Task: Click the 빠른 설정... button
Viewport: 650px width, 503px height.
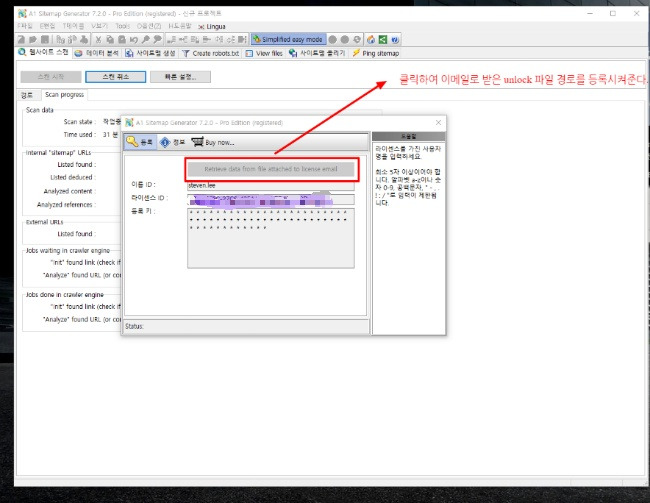Action: tap(180, 77)
